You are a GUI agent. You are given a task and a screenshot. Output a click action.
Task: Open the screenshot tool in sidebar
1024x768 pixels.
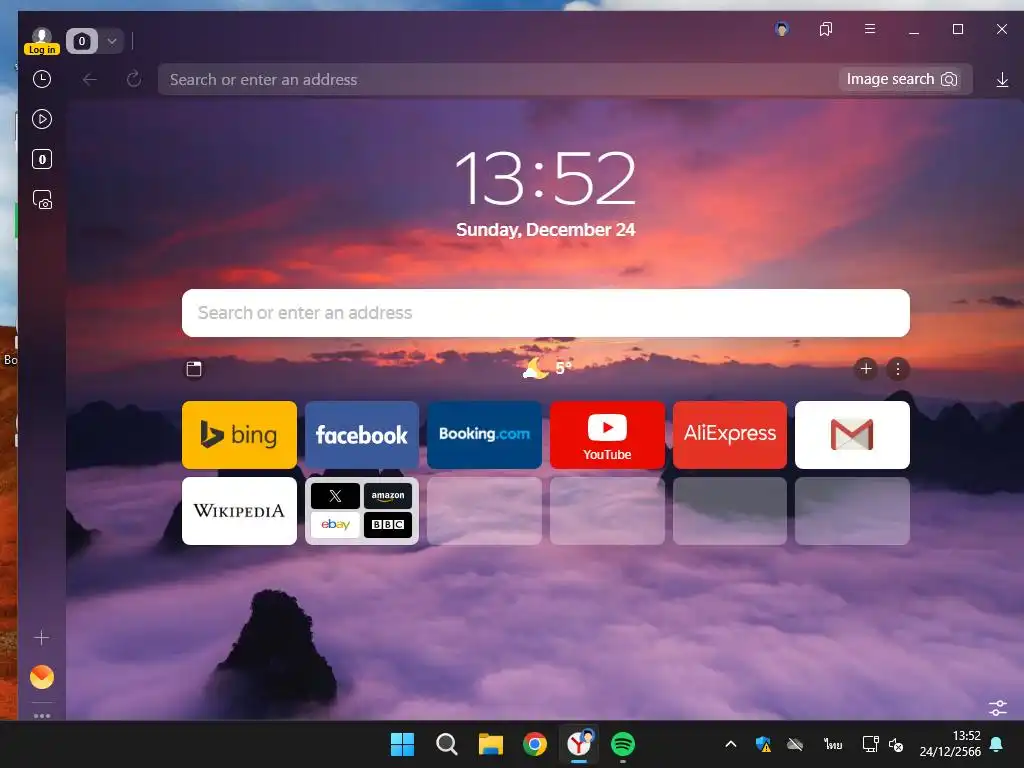click(x=42, y=200)
